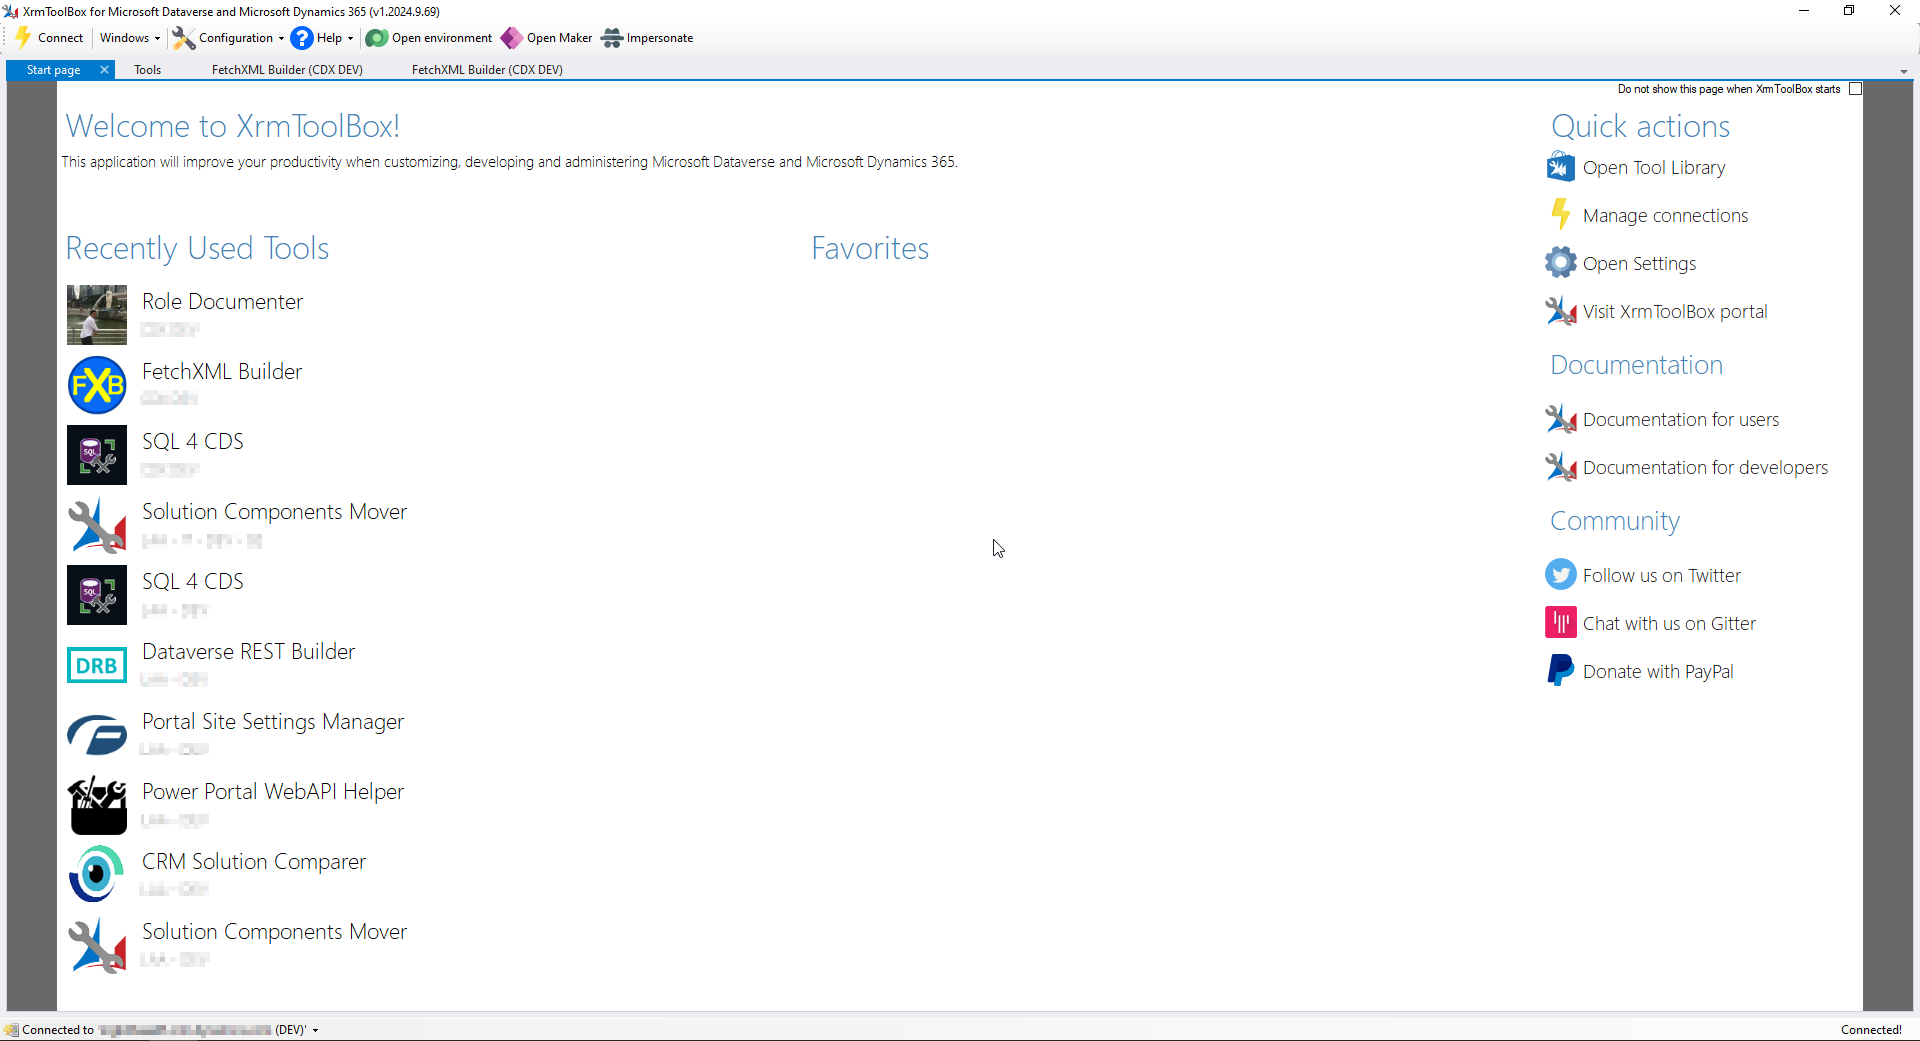
Task: Open Power Portal WebAPI Helper link
Action: coord(273,791)
